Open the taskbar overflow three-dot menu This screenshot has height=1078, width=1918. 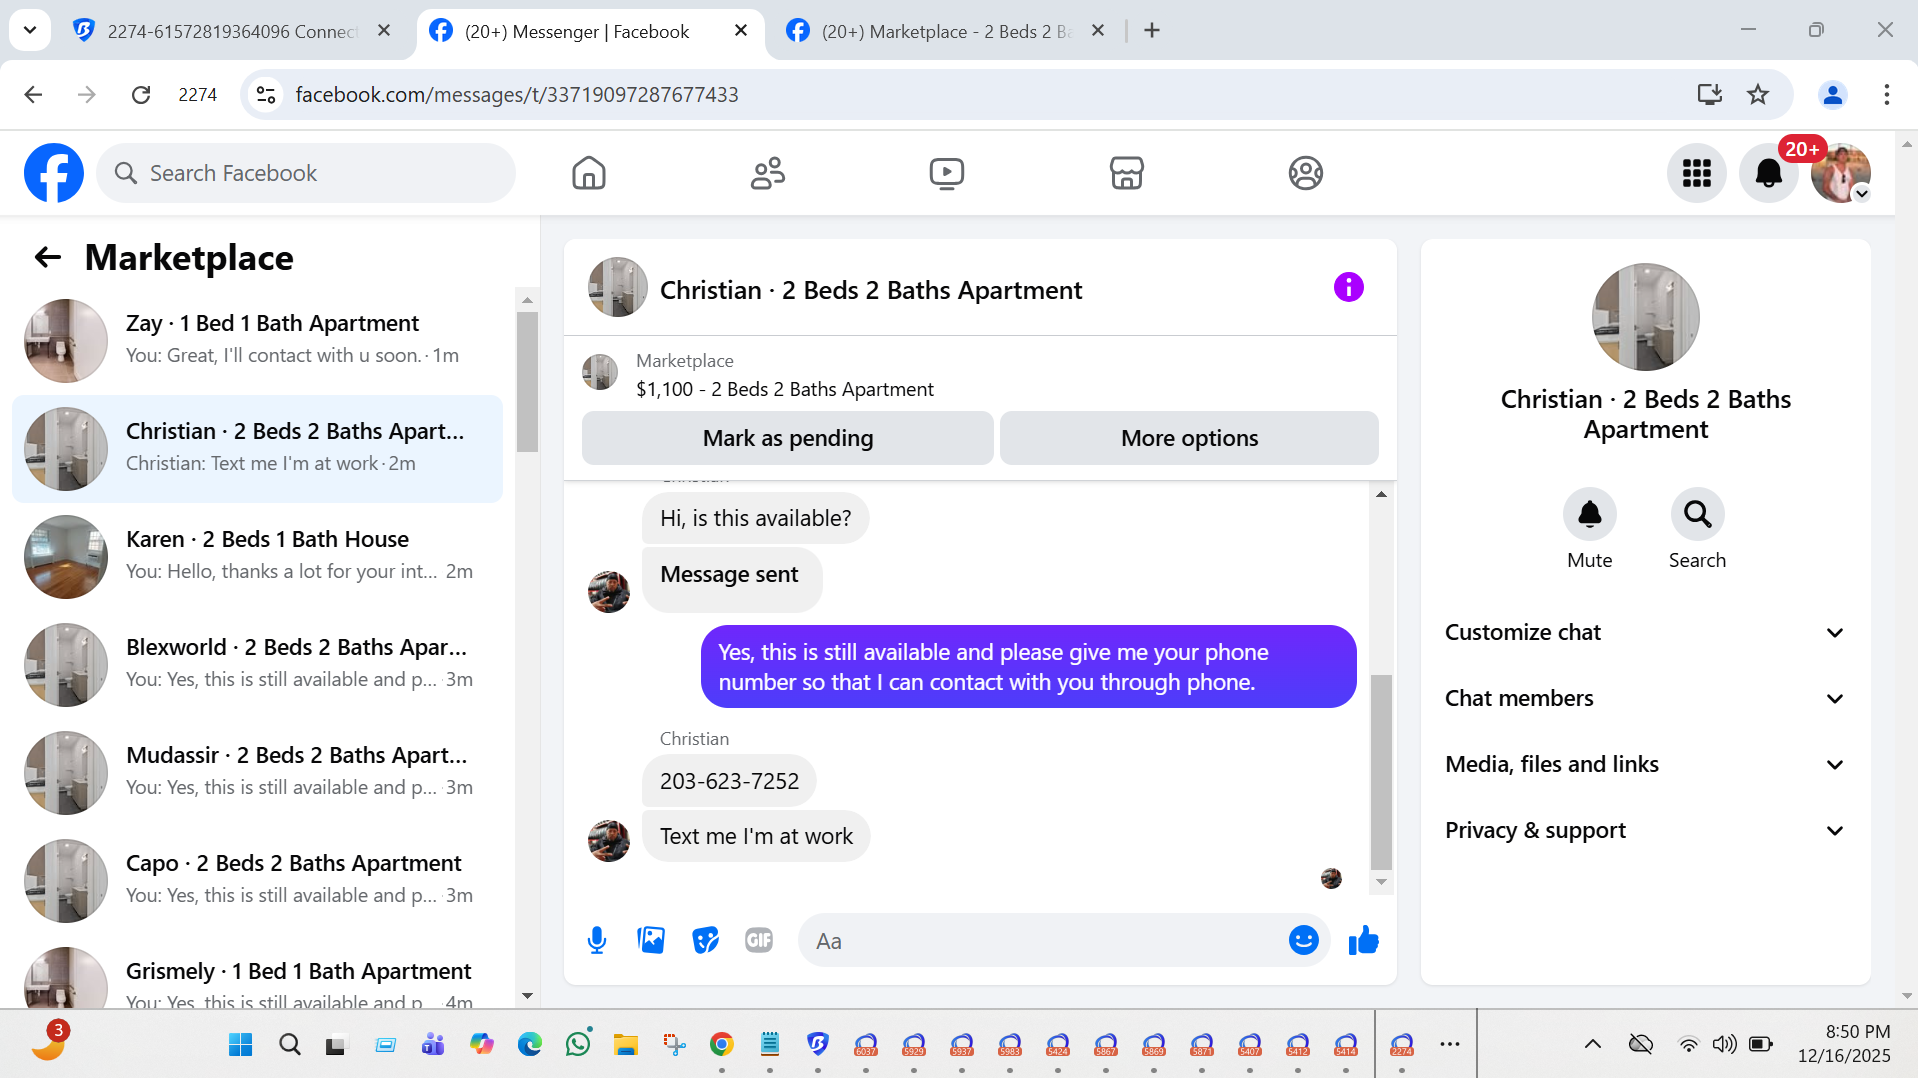coord(1450,1044)
